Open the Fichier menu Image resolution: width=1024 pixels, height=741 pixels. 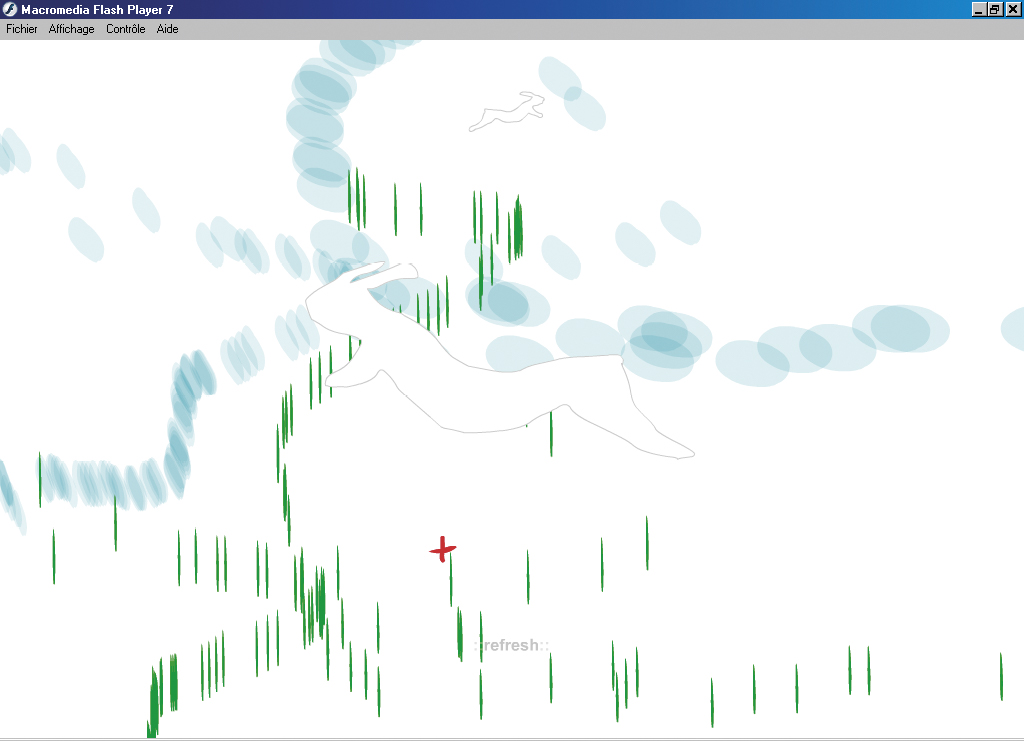click(22, 29)
